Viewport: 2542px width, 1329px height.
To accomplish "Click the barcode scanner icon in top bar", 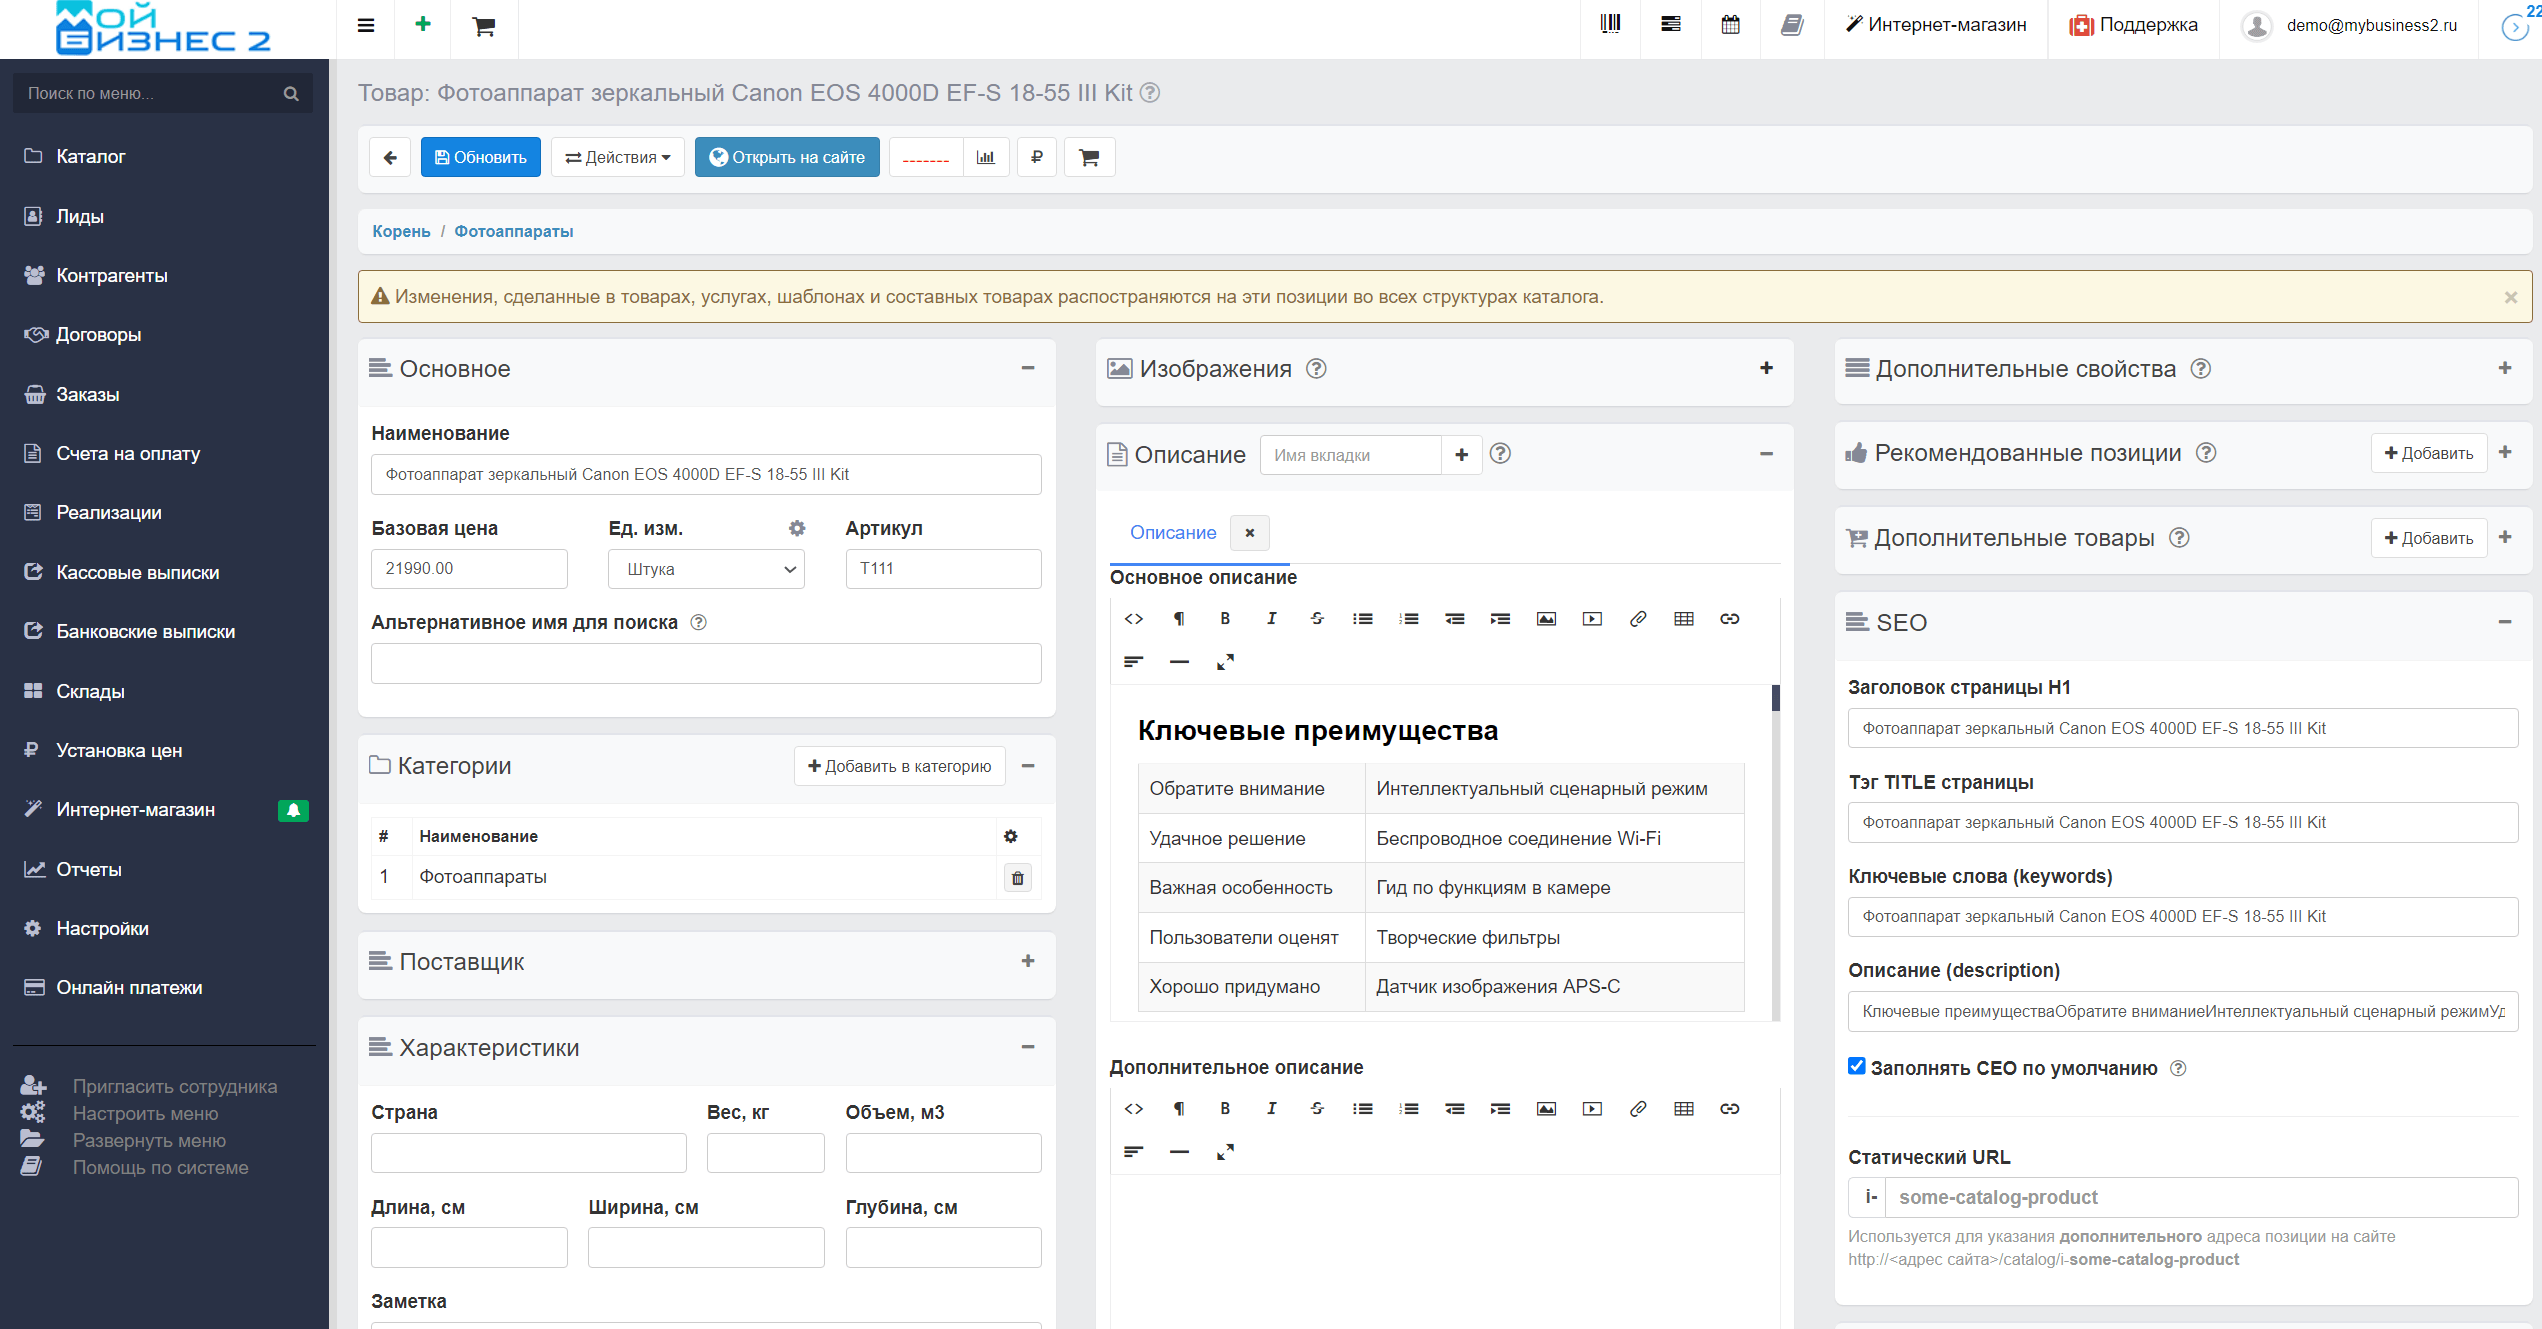I will click(x=1610, y=25).
